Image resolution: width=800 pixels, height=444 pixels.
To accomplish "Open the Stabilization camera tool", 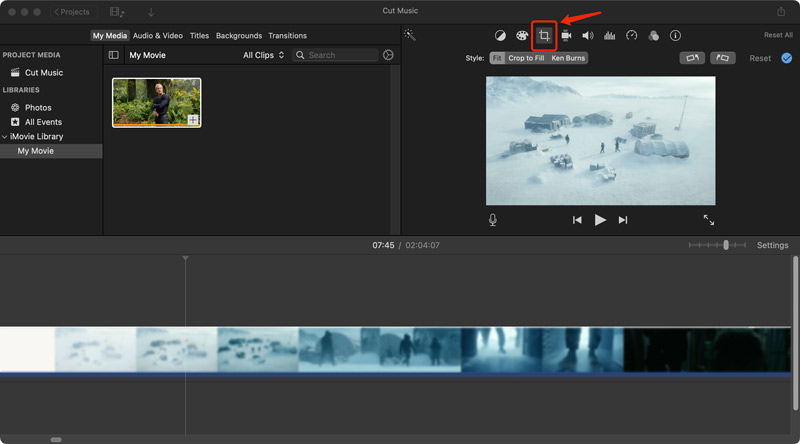I will 566,35.
